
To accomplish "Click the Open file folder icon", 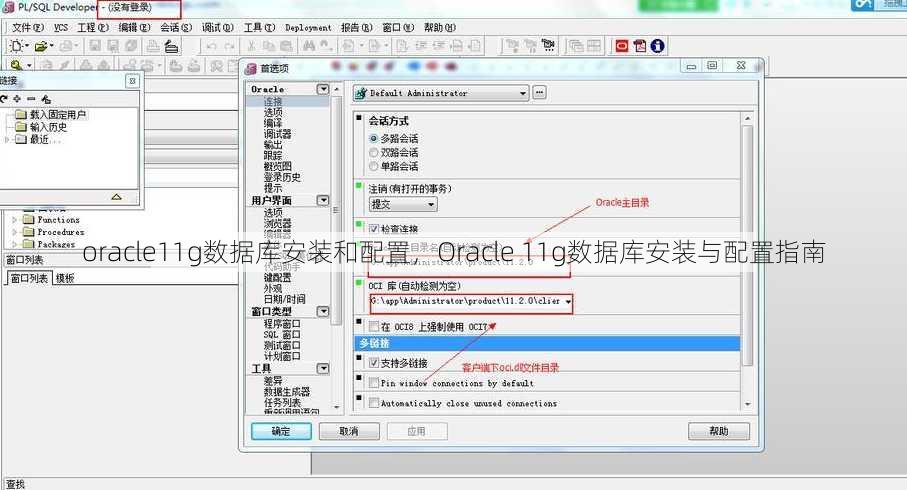I will 40,46.
